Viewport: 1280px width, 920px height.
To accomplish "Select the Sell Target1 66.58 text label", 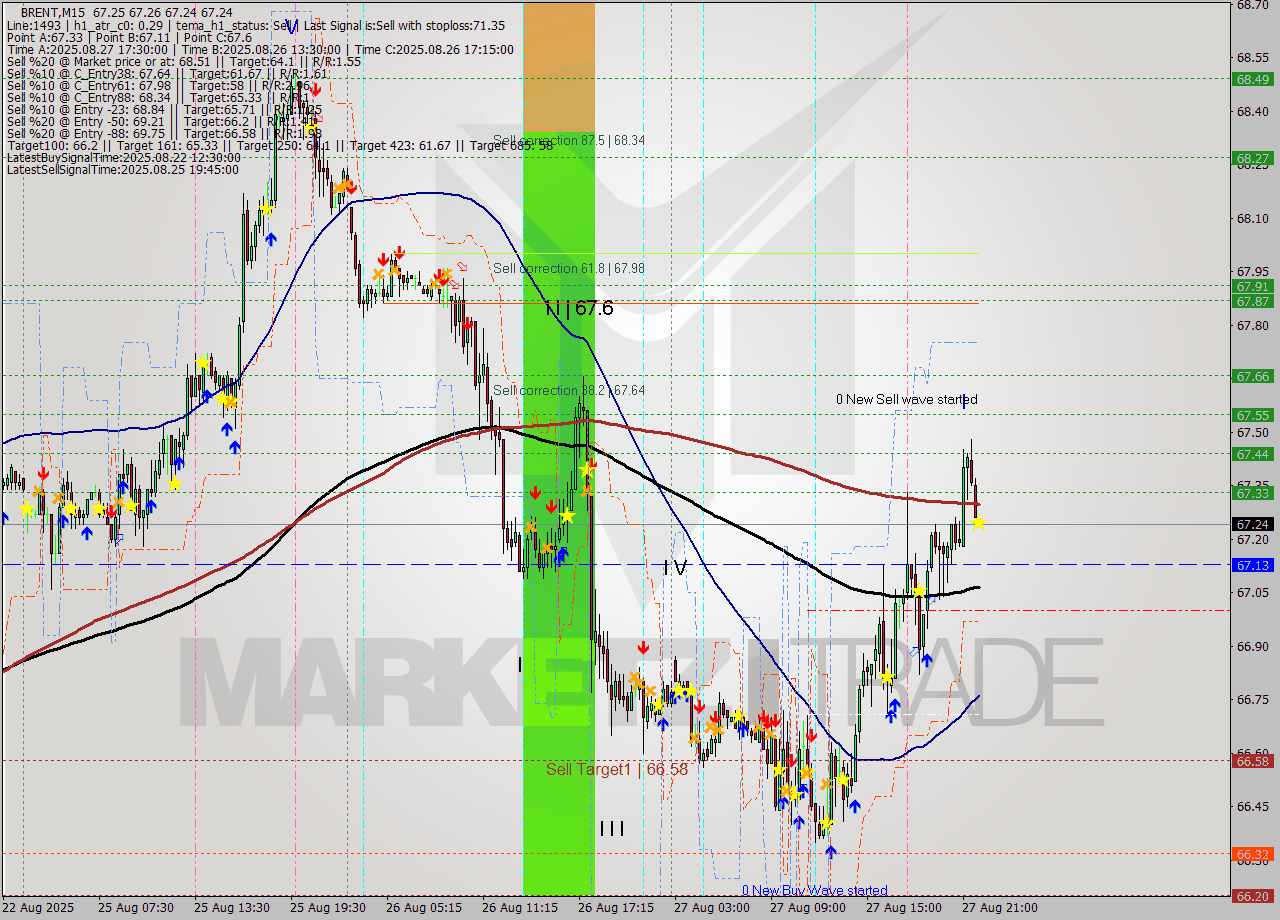I will point(616,770).
